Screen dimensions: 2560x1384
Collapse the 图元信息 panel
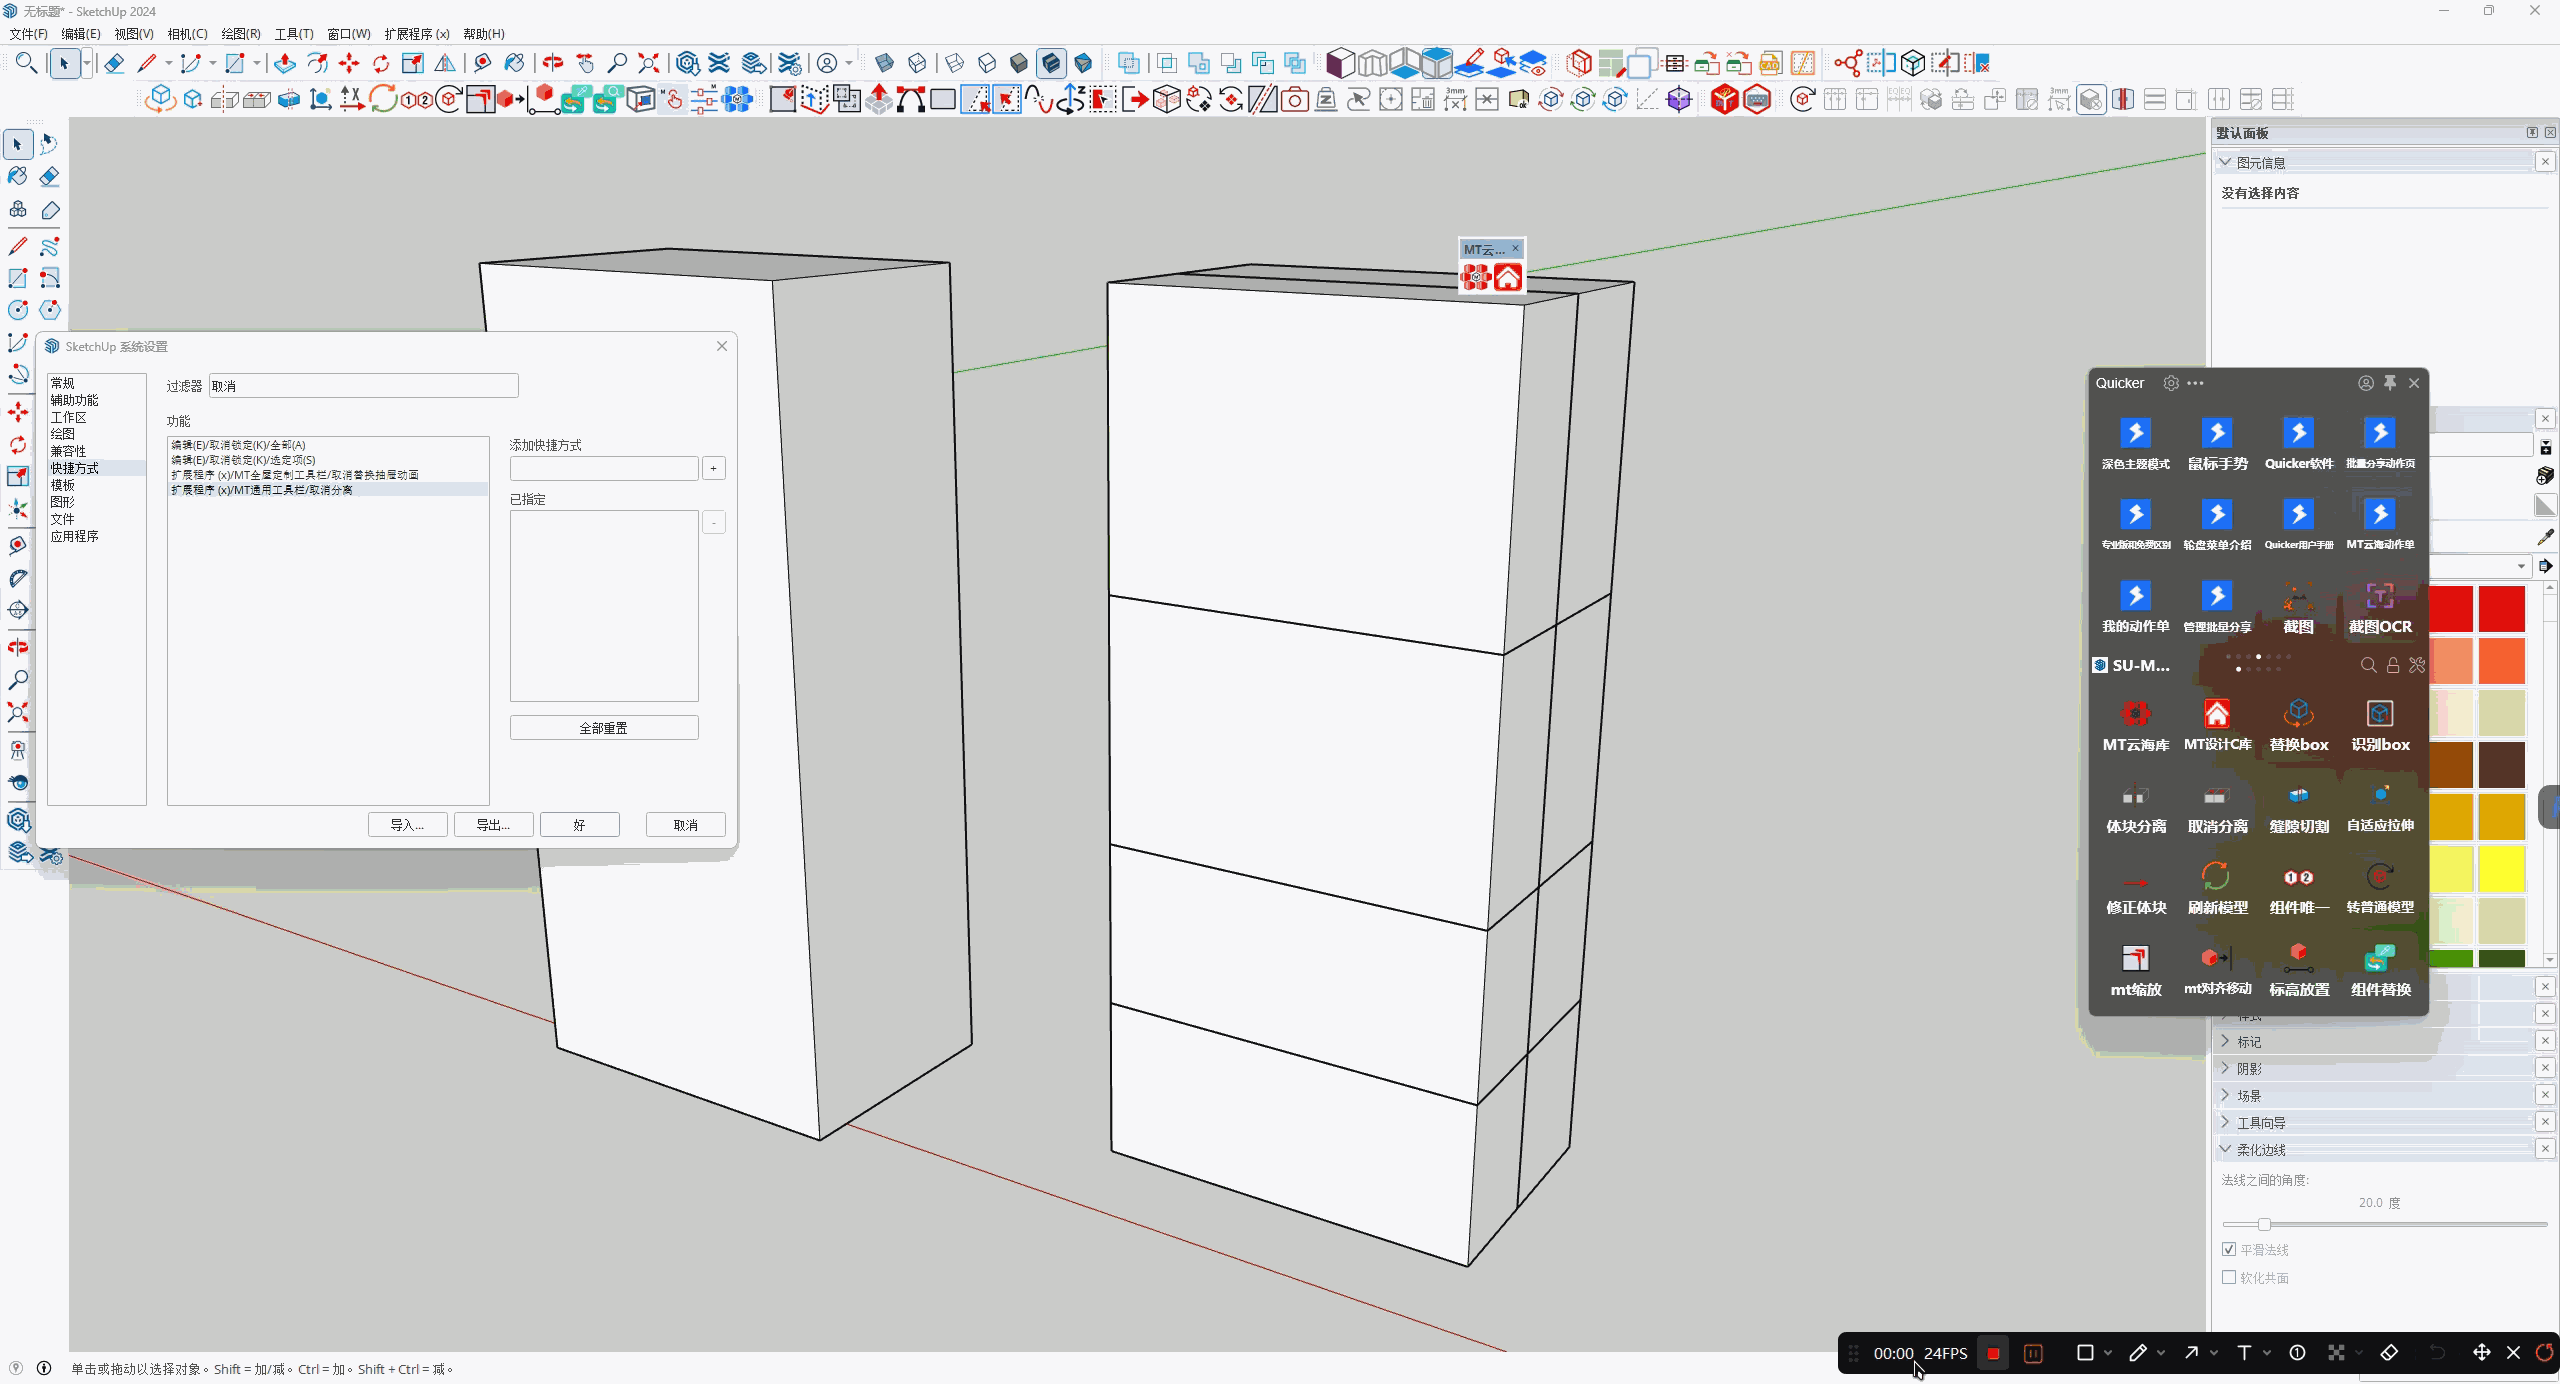pos(2226,162)
